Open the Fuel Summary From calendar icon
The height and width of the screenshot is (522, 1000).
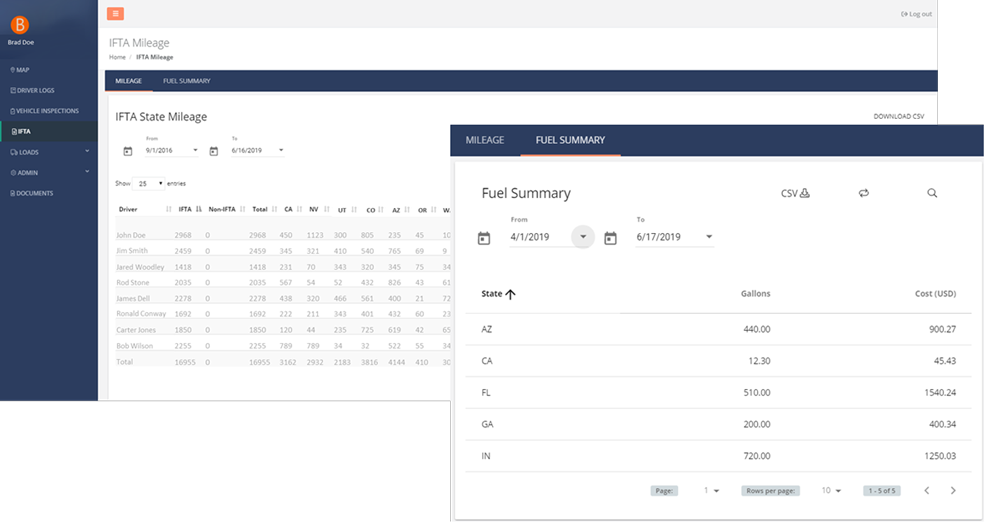click(484, 238)
